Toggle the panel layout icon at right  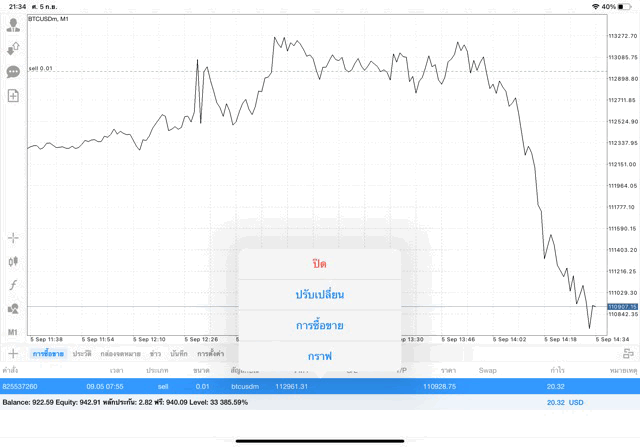pos(628,354)
